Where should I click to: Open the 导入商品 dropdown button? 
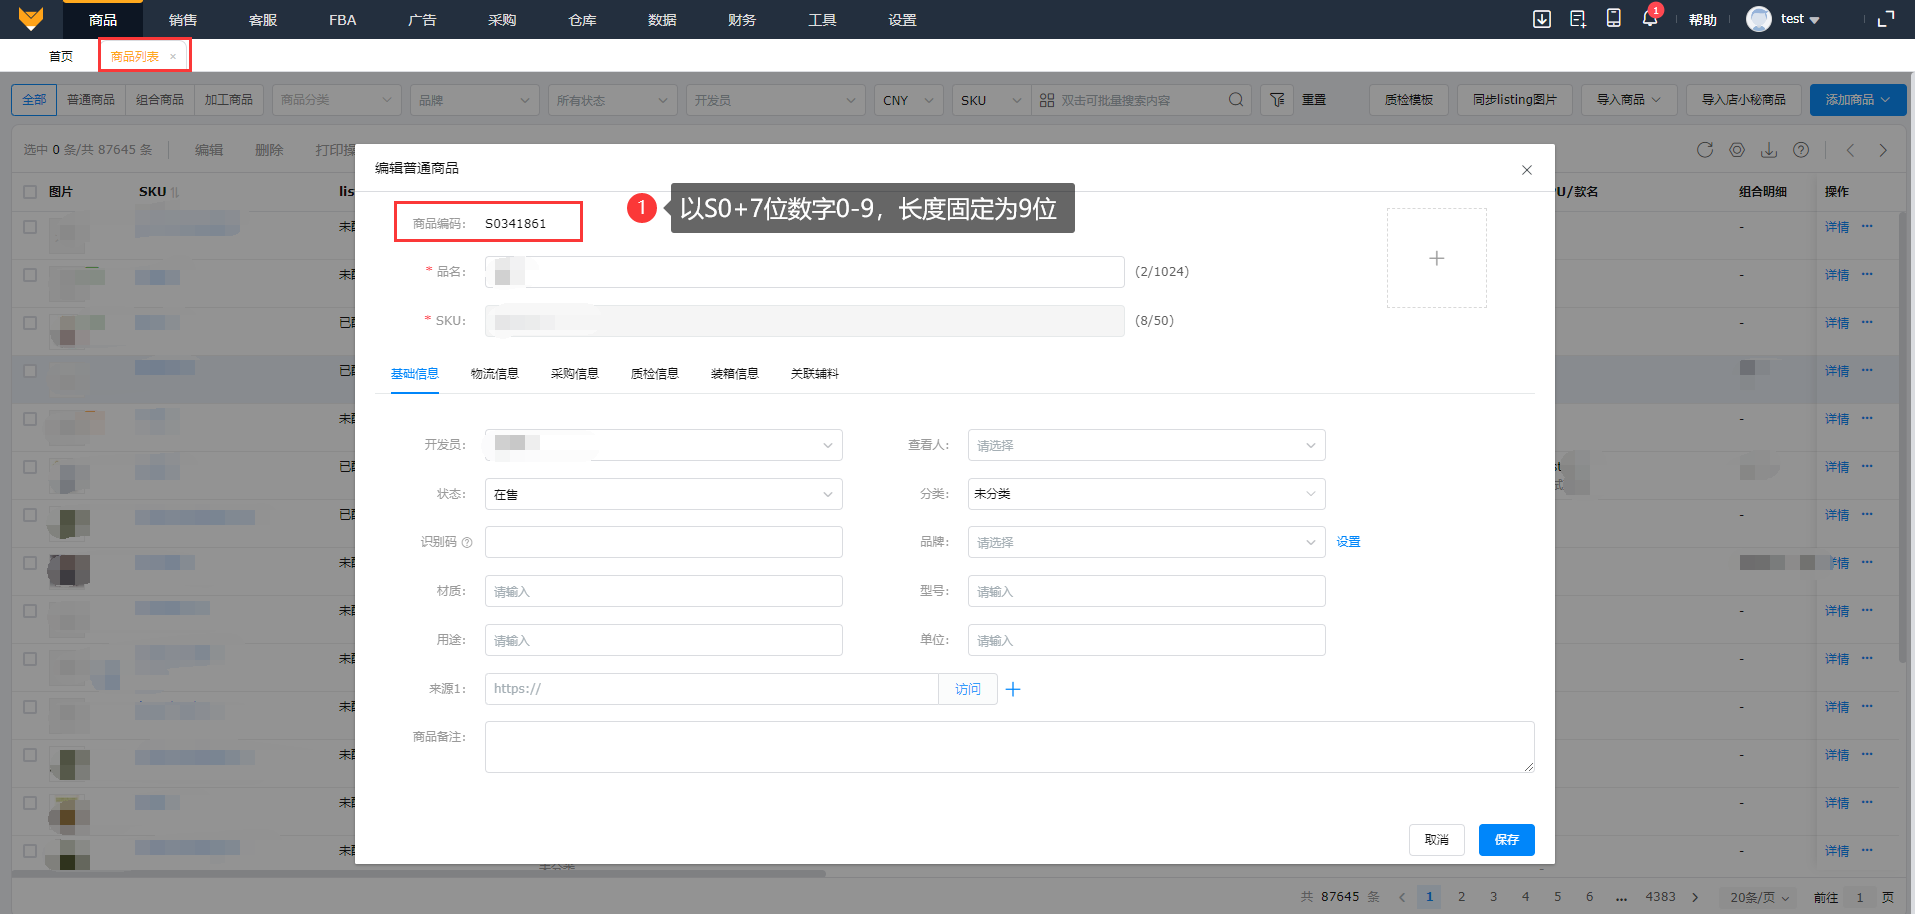(1629, 100)
